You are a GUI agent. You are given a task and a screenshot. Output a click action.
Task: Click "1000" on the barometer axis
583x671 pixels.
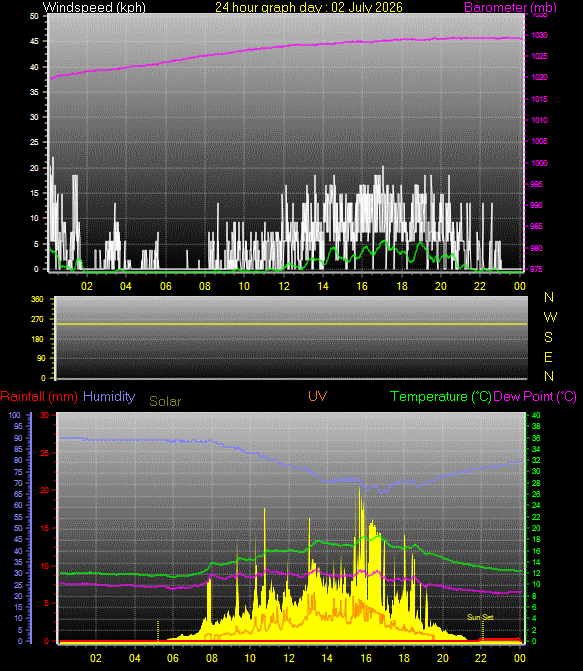(539, 163)
